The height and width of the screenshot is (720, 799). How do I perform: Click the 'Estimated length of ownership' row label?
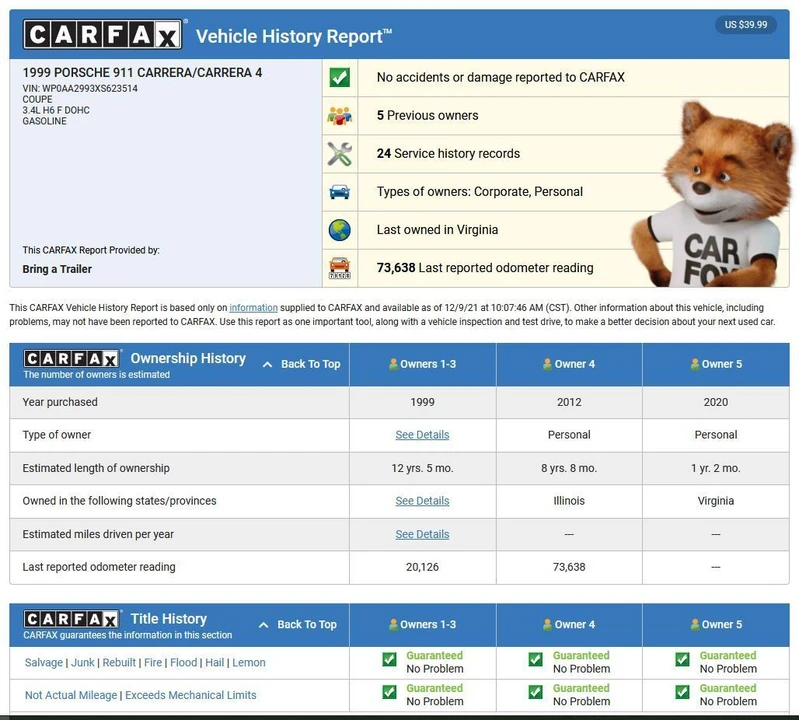[x=96, y=468]
